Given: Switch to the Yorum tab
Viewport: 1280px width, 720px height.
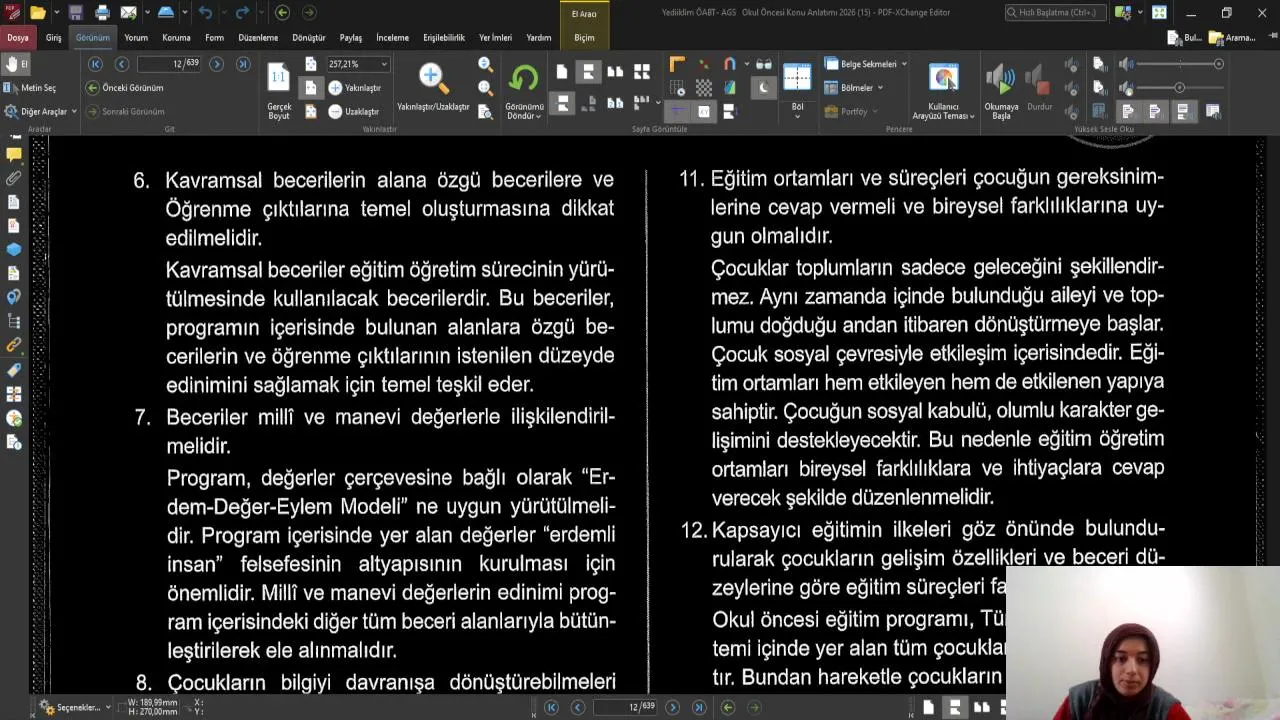Looking at the screenshot, I should [x=136, y=38].
